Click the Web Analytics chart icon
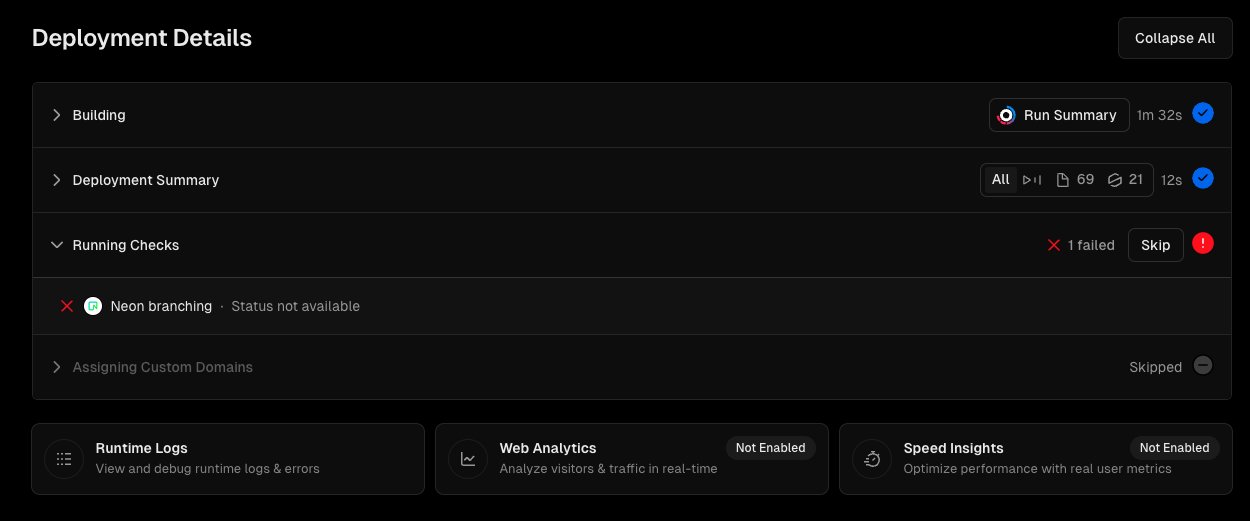1250x521 pixels. [x=468, y=459]
